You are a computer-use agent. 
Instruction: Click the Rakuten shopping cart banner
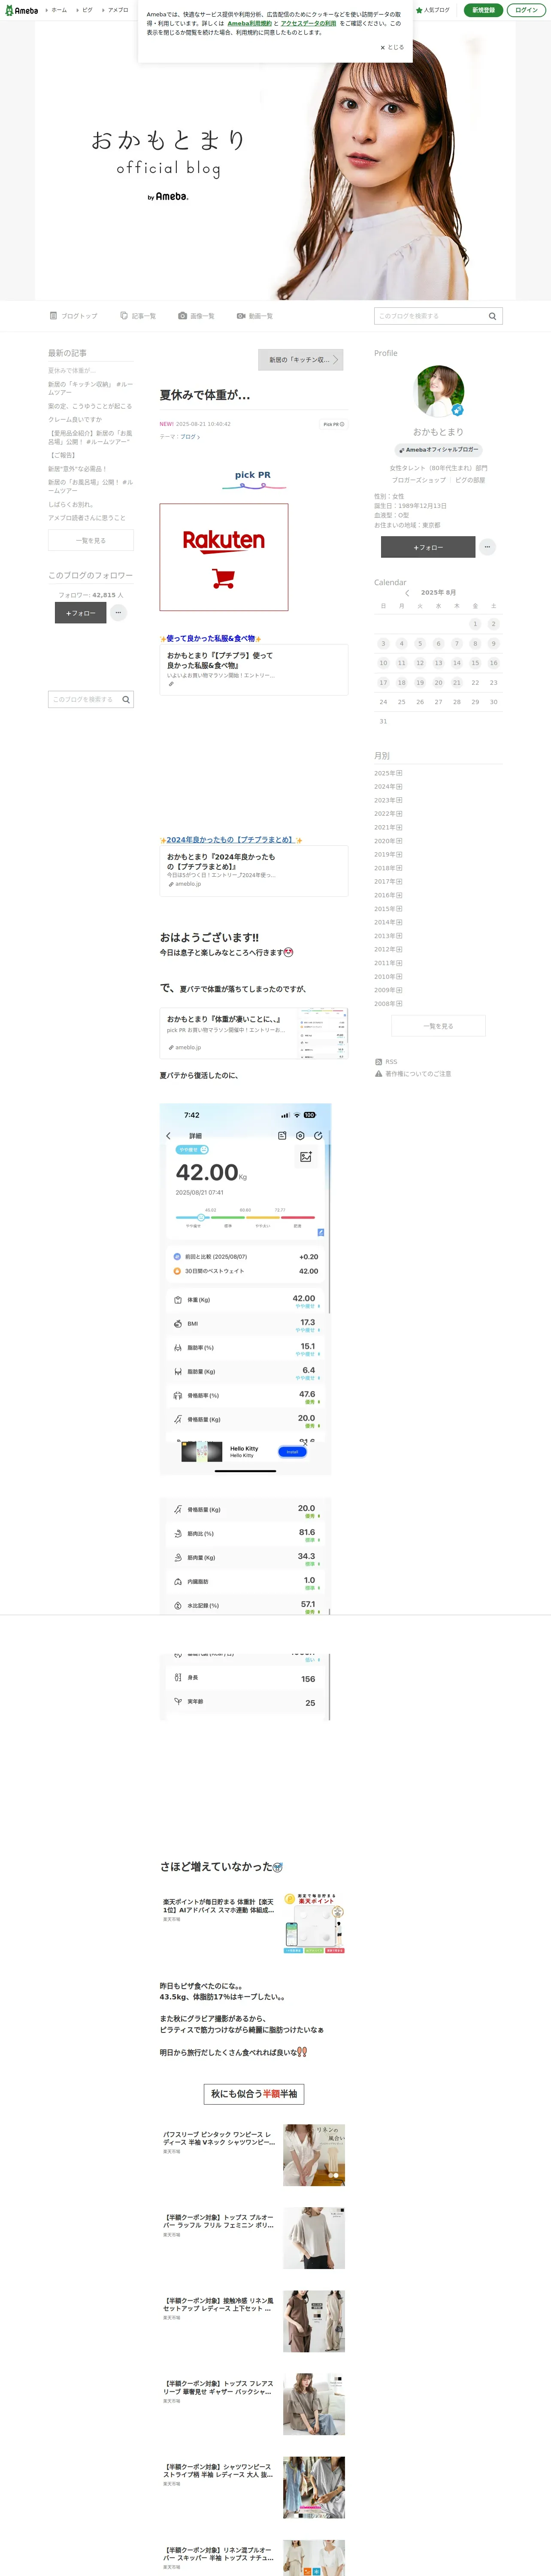tap(224, 557)
